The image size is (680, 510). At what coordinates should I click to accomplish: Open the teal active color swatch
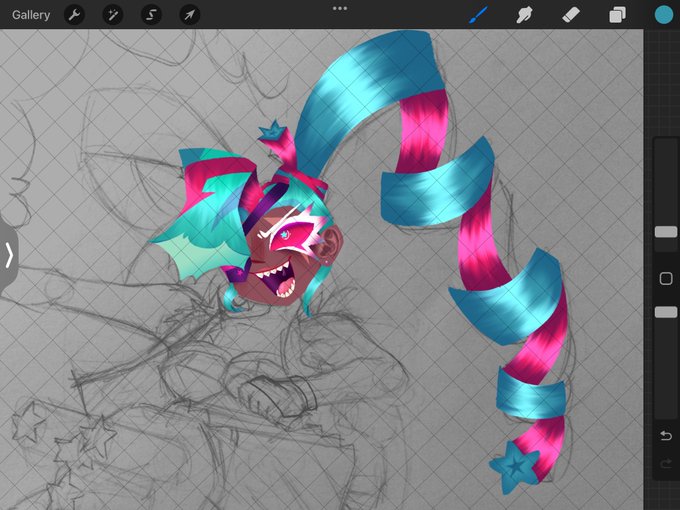pyautogui.click(x=664, y=15)
